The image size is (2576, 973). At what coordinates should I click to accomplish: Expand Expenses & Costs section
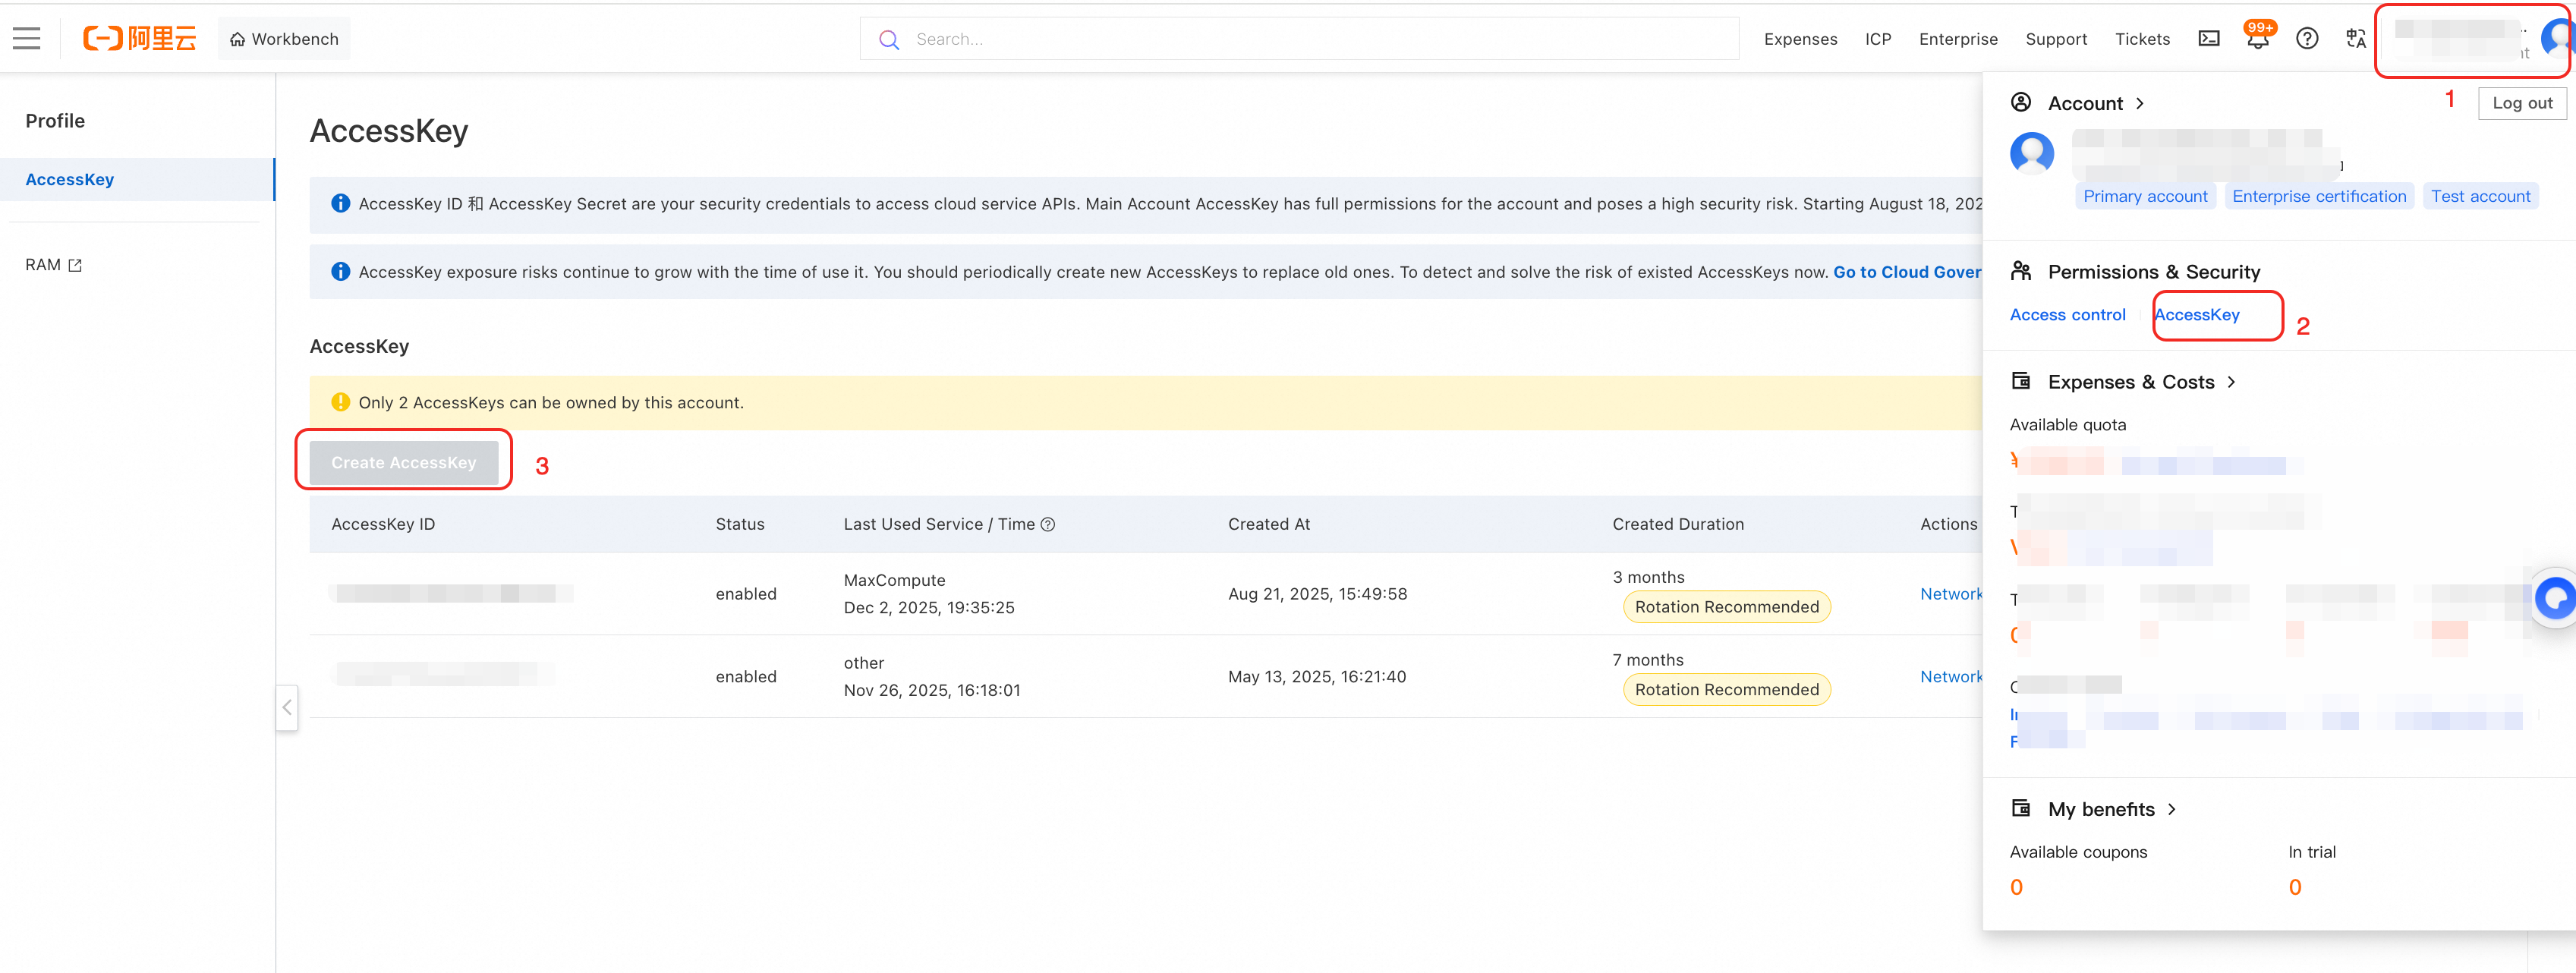[2231, 382]
